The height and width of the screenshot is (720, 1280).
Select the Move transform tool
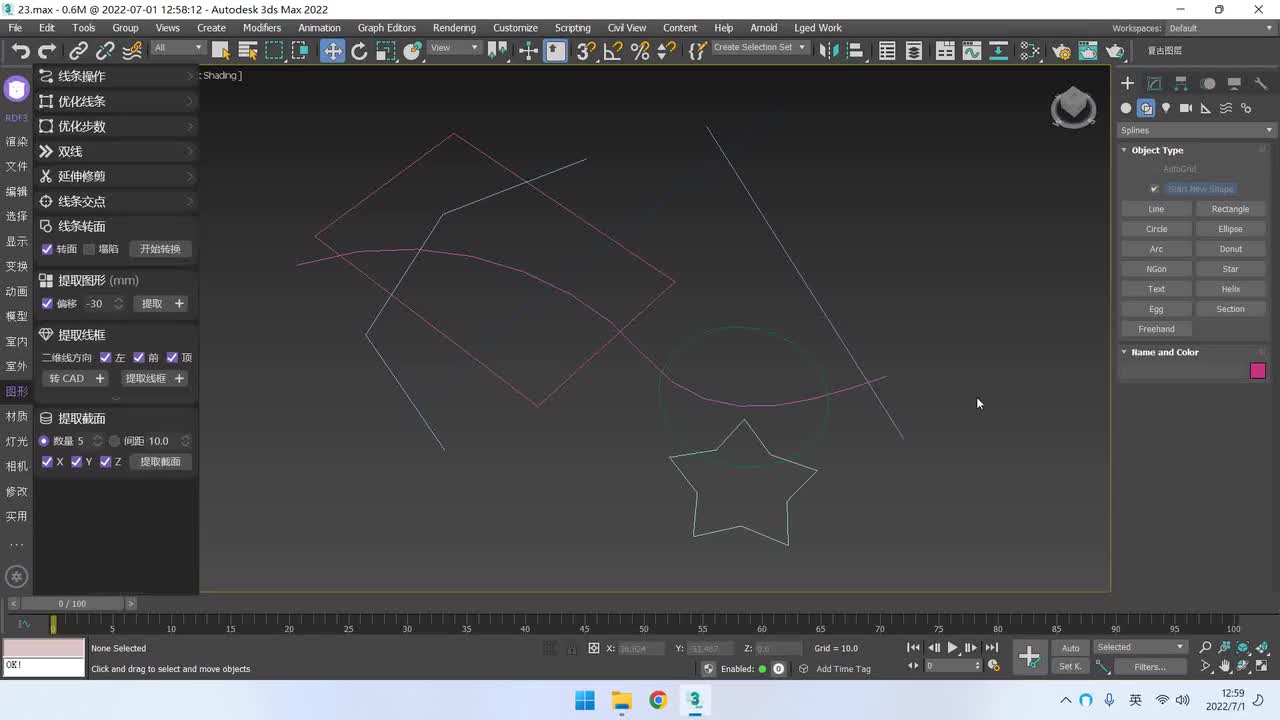pyautogui.click(x=332, y=51)
